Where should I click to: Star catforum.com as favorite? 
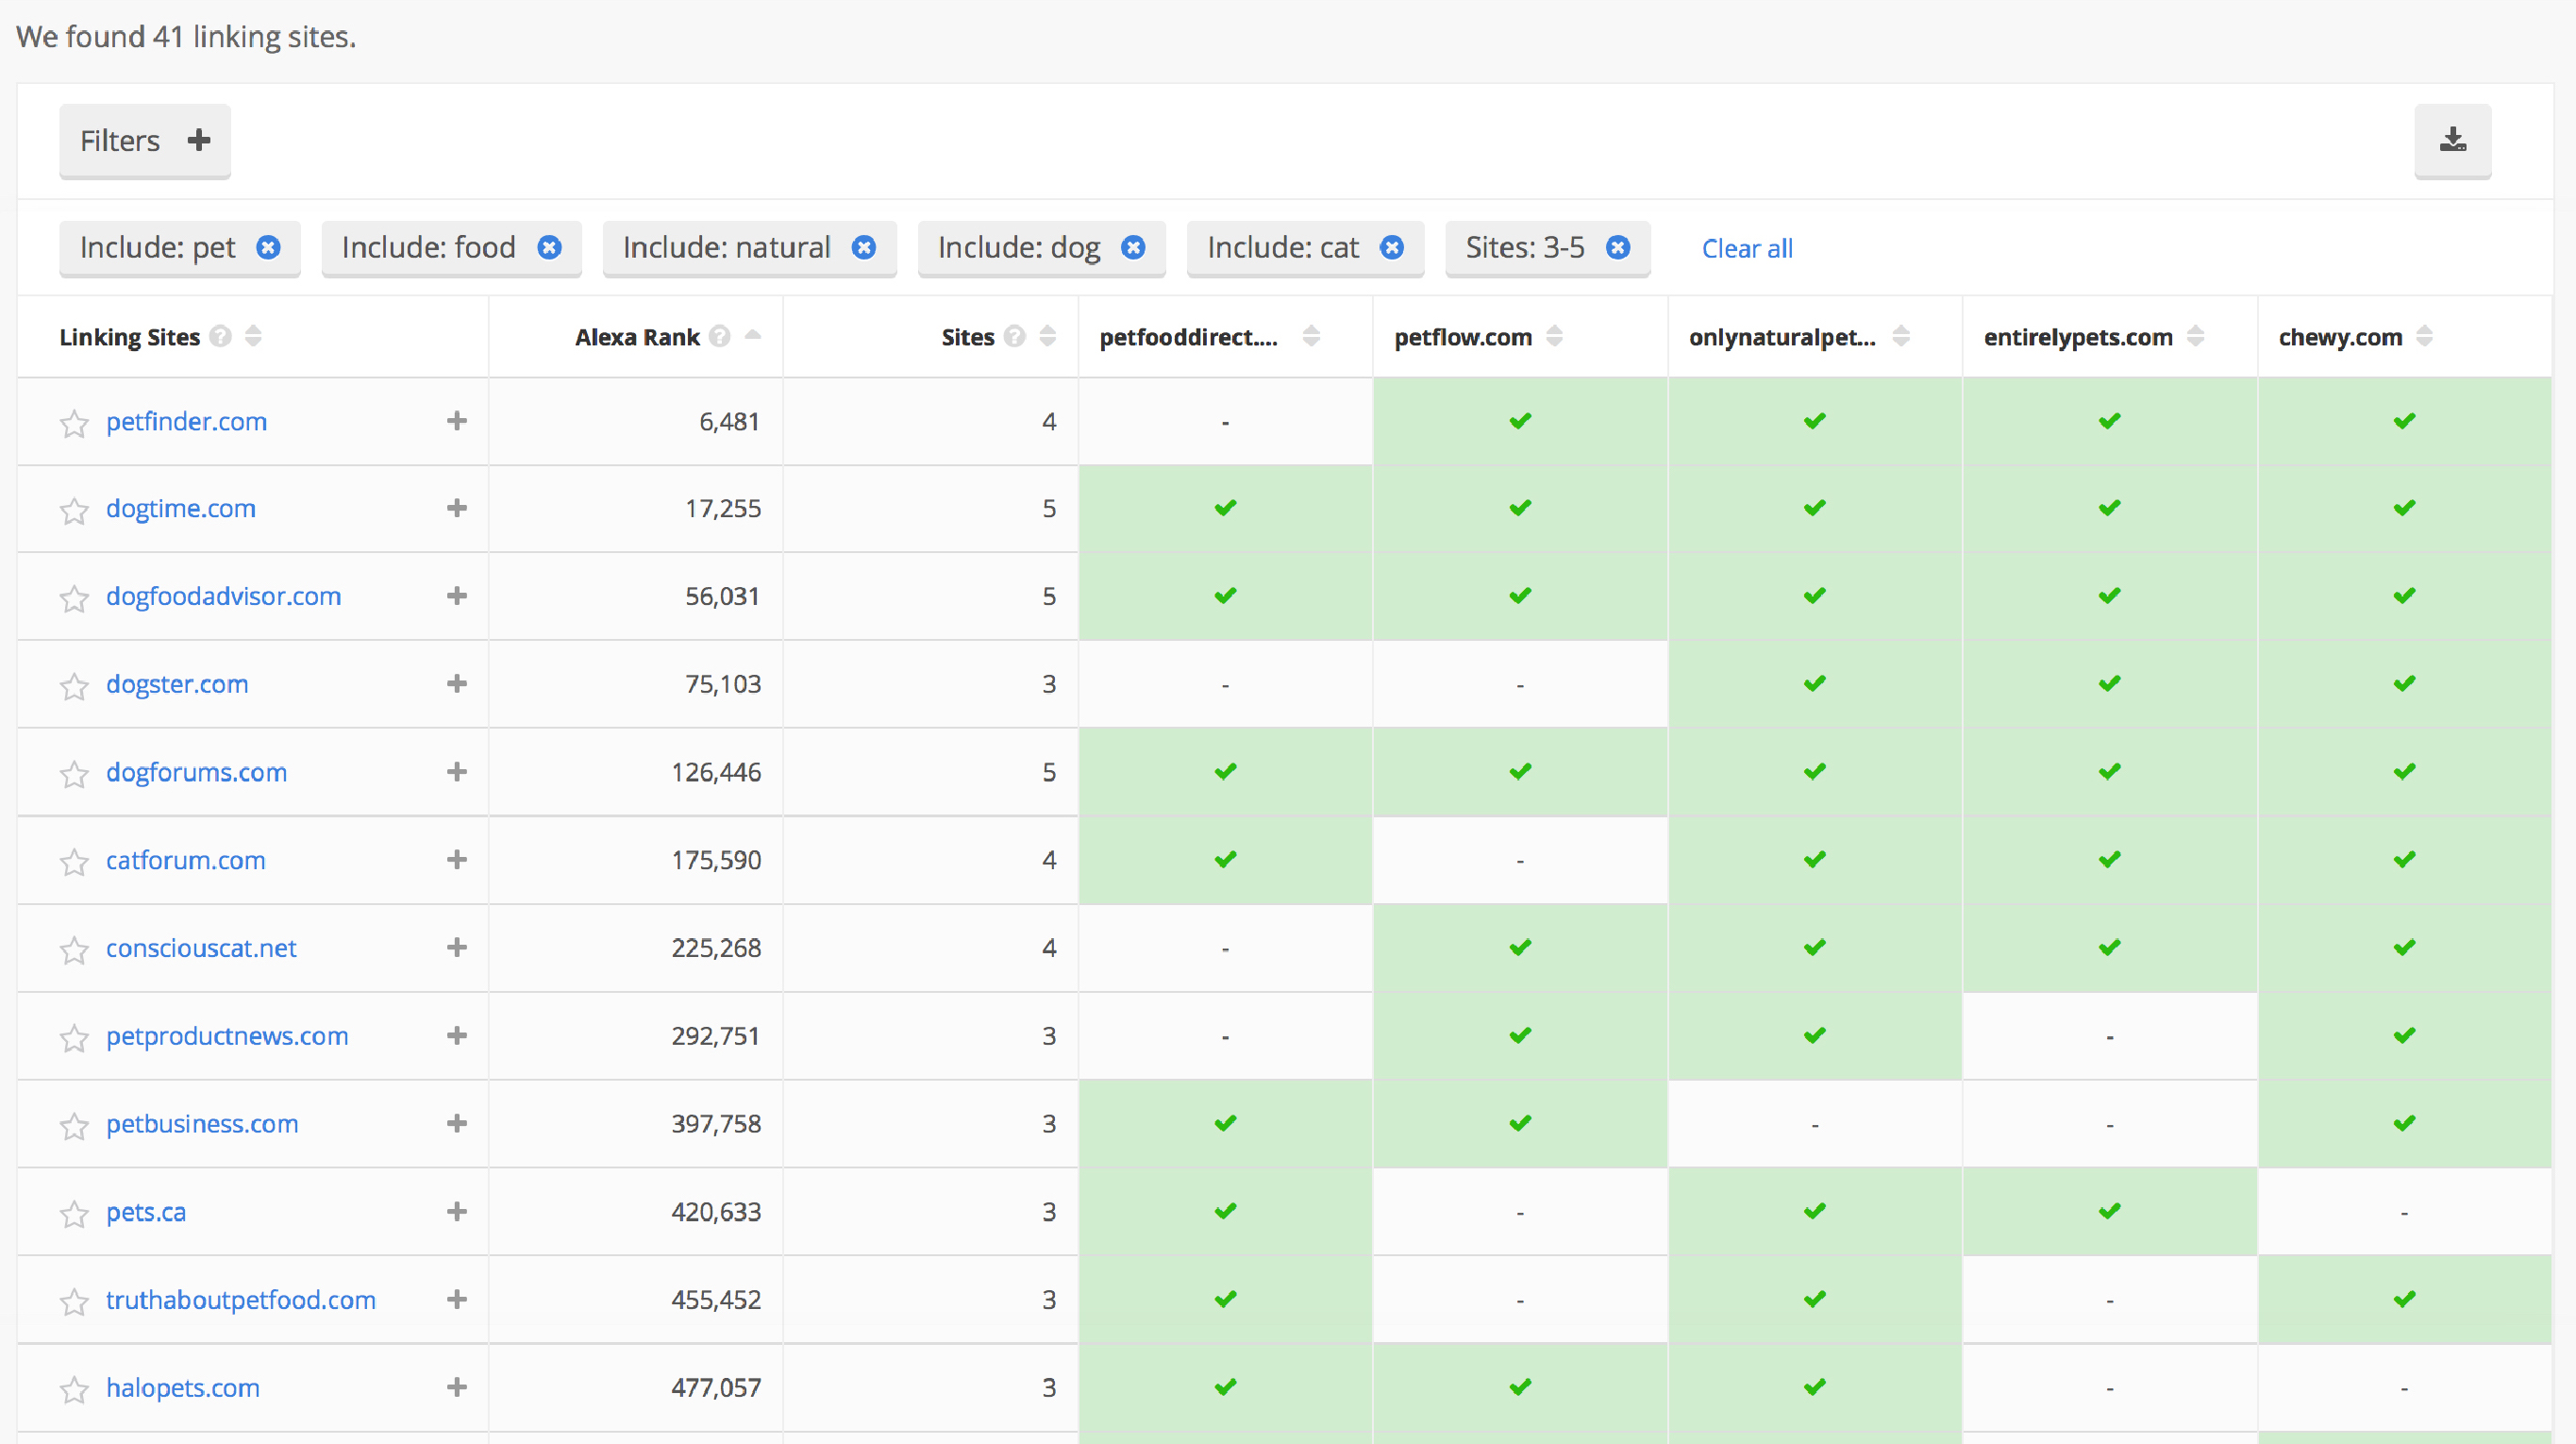(74, 863)
